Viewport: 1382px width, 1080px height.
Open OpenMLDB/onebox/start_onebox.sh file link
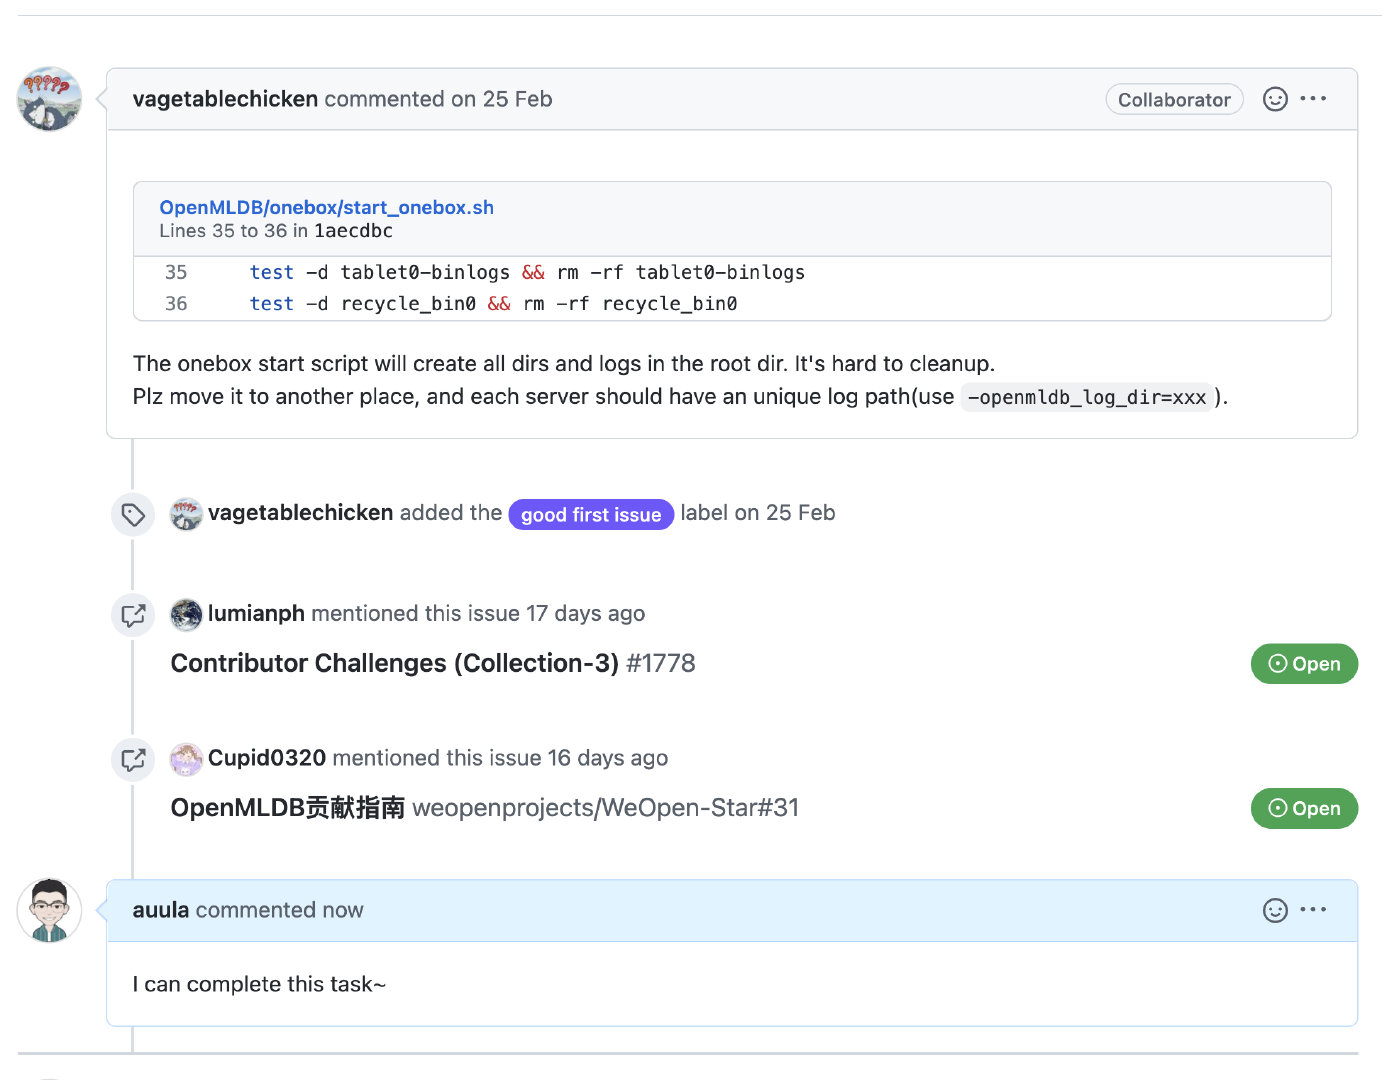point(326,207)
